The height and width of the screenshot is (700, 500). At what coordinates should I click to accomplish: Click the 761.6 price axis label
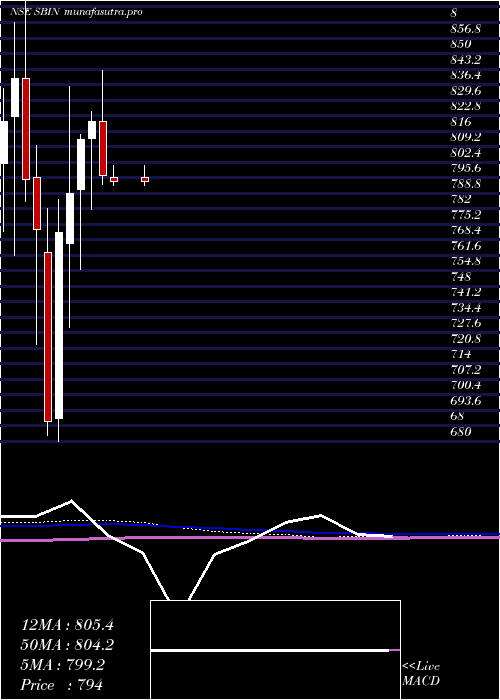[x=465, y=245]
